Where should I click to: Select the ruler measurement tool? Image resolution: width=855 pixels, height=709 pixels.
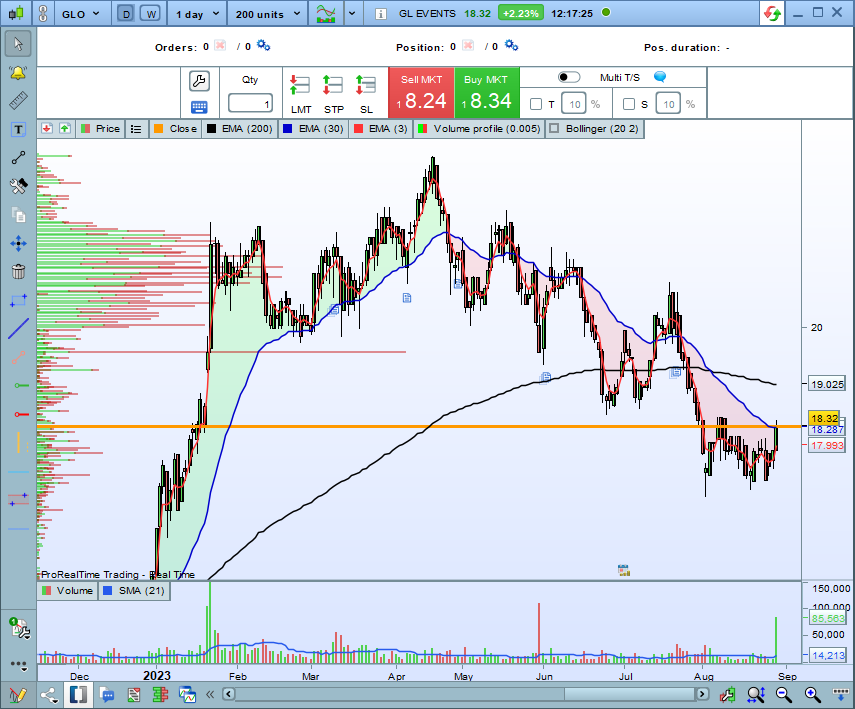pos(18,101)
